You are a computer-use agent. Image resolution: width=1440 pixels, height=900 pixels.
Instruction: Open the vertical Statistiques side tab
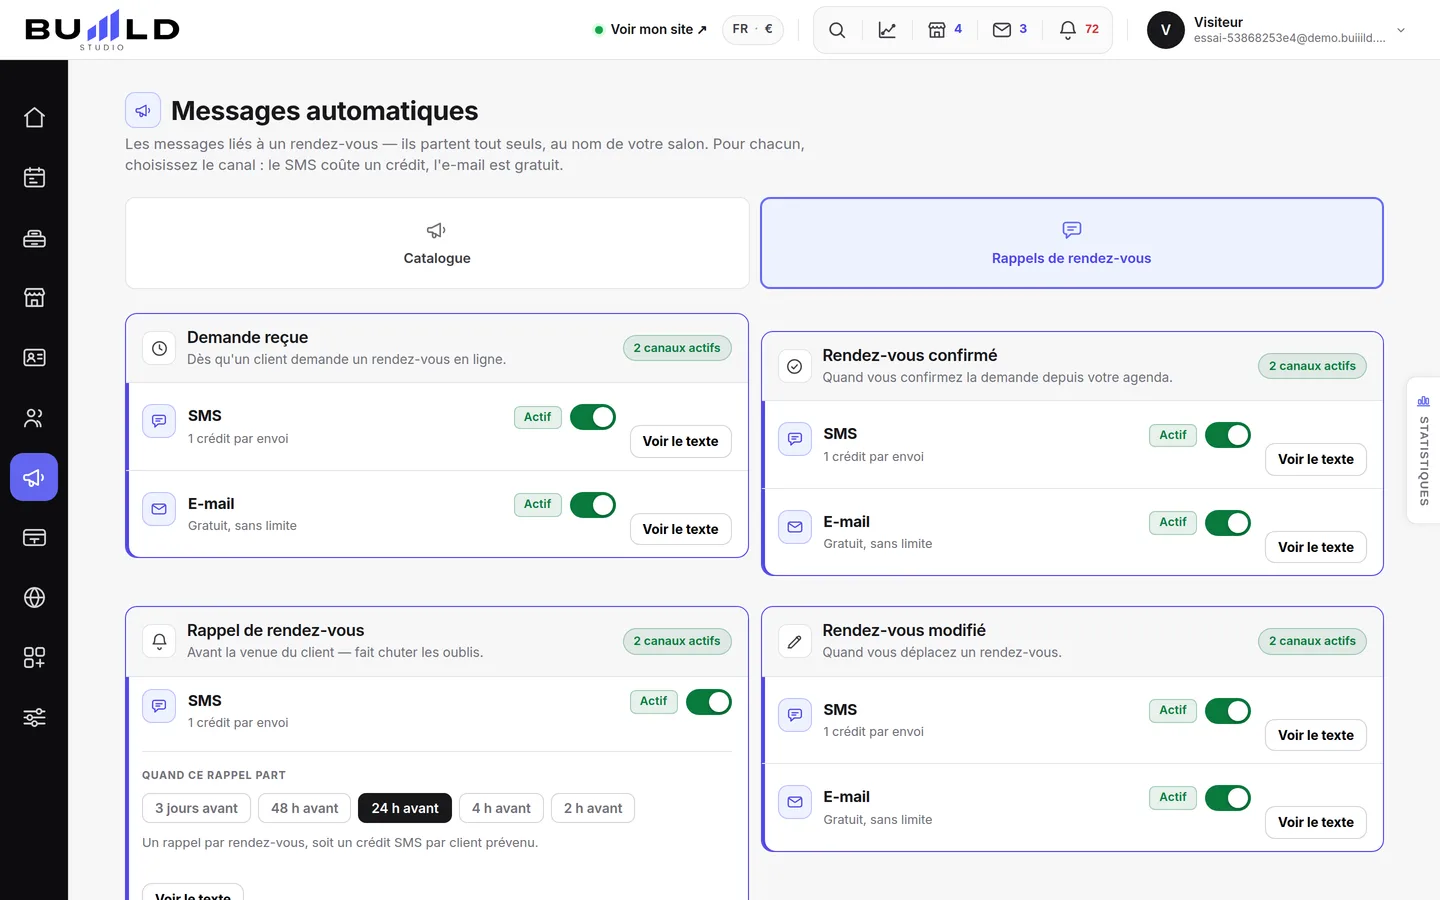click(x=1423, y=449)
